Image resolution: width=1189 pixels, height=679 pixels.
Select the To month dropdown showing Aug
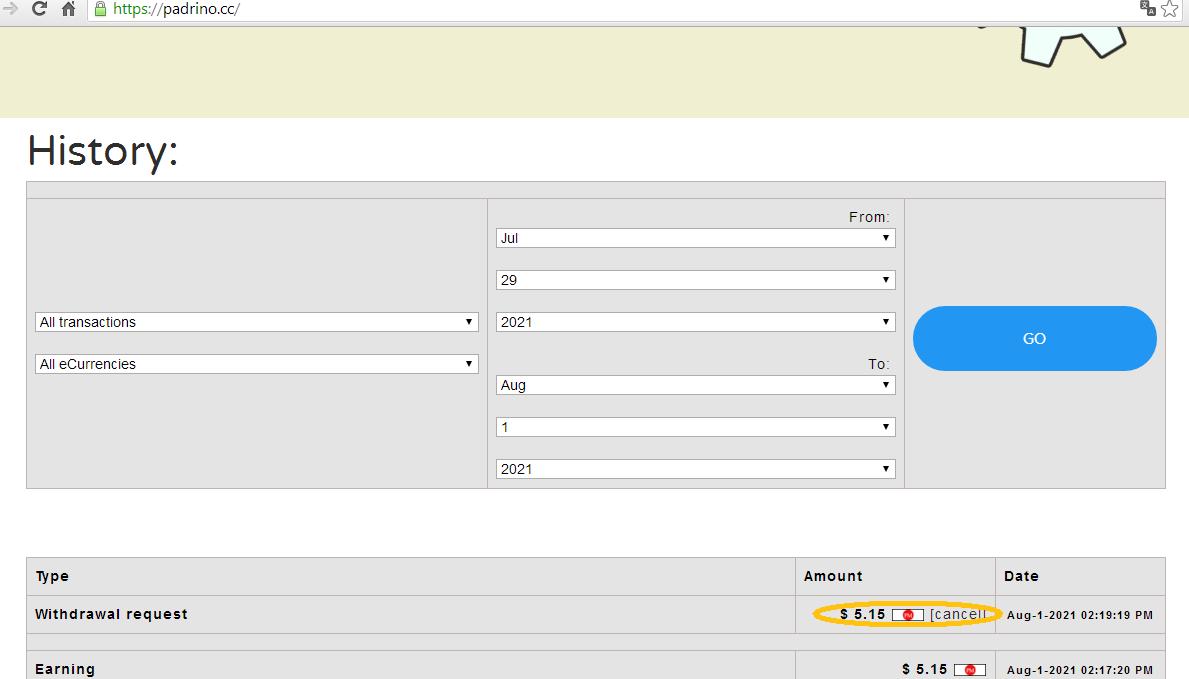(695, 385)
